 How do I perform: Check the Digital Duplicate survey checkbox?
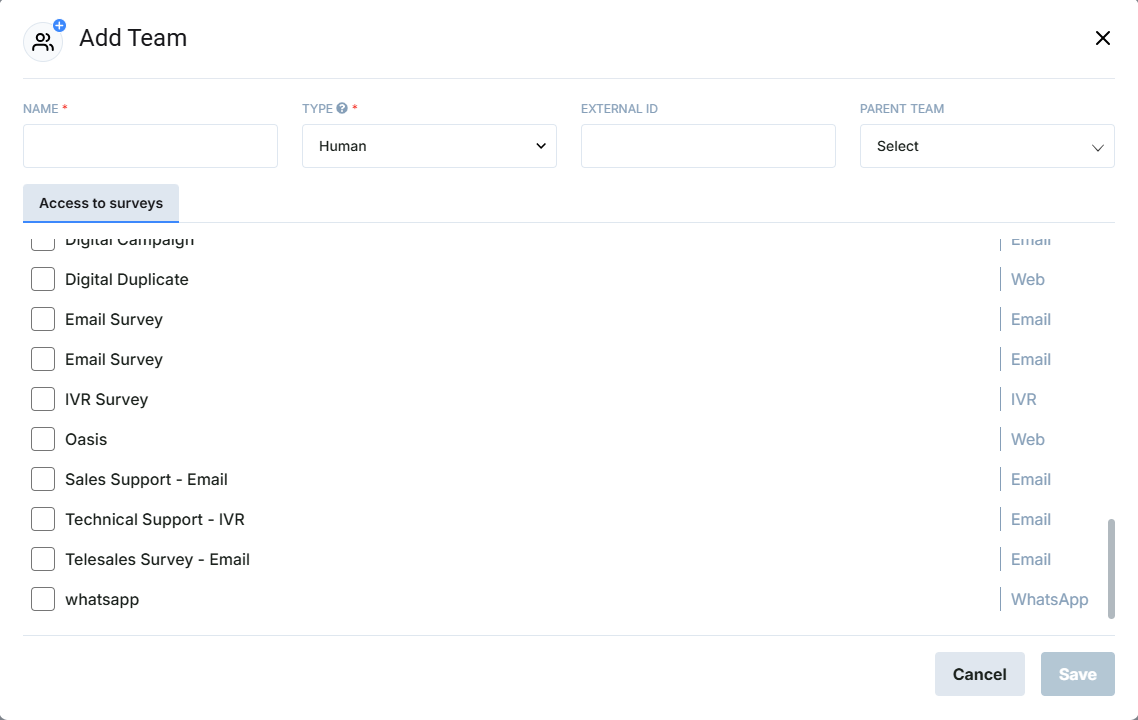pyautogui.click(x=43, y=279)
